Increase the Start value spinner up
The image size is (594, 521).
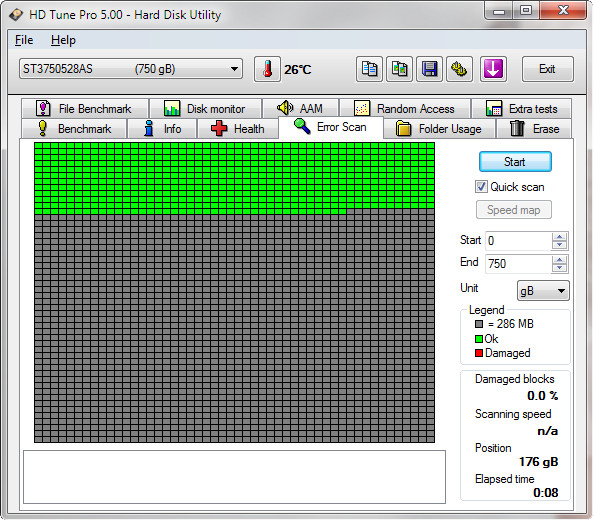(560, 237)
